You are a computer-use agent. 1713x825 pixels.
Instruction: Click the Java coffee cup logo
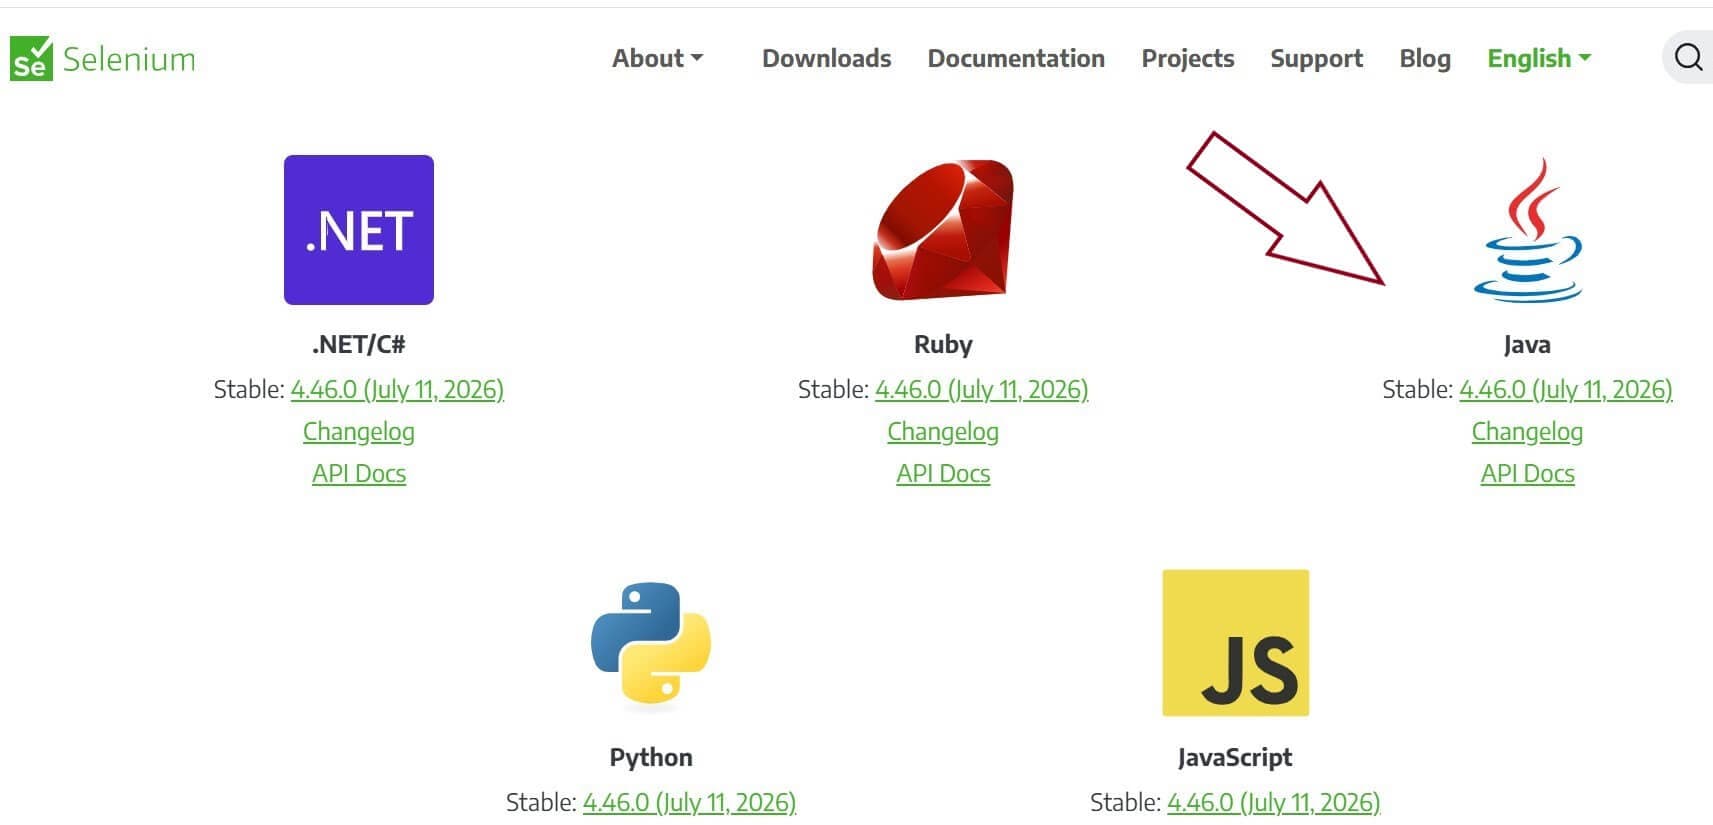pyautogui.click(x=1528, y=230)
